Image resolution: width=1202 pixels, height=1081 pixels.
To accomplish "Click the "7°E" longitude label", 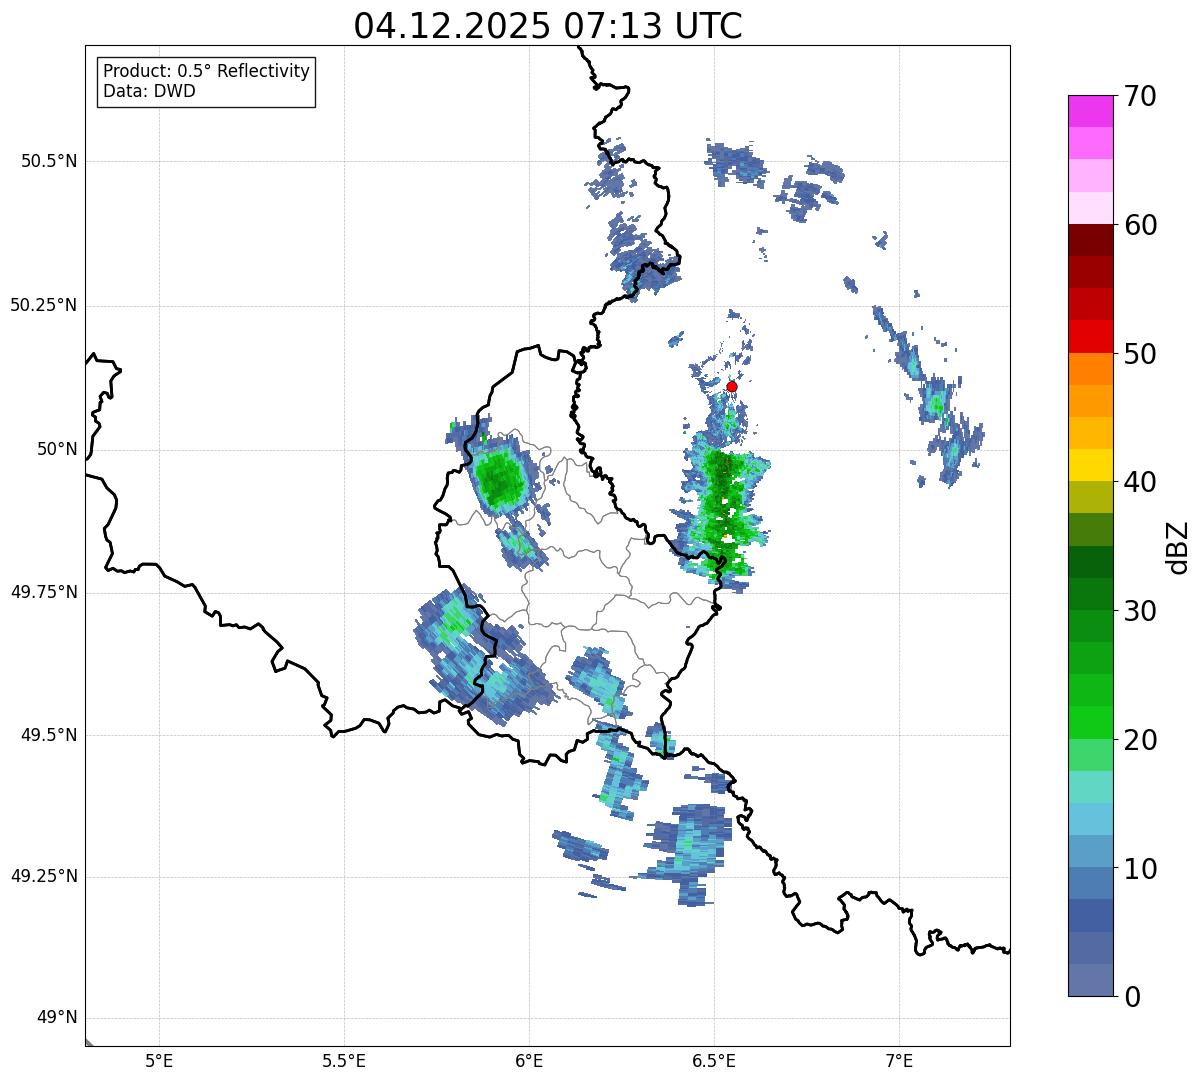I will point(899,1060).
